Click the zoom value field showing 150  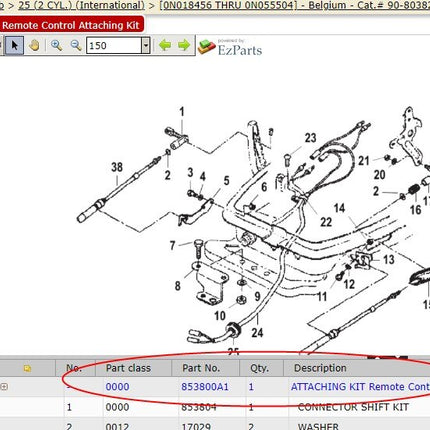[114, 45]
